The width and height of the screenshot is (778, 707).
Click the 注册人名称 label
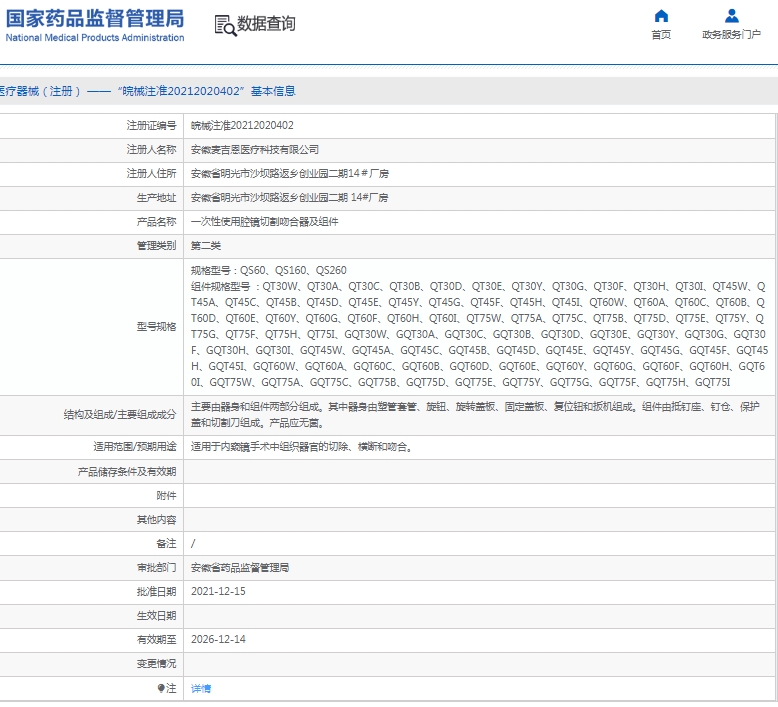pos(151,149)
